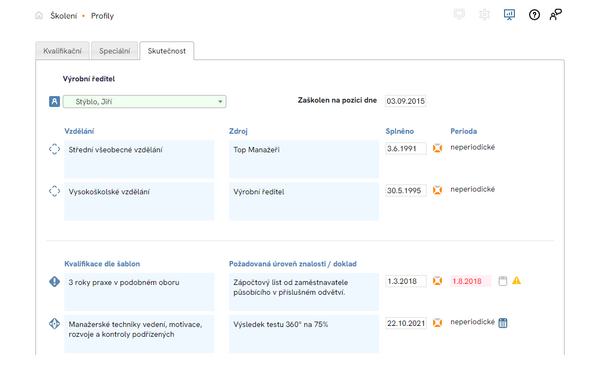Open blue calendar icon in Manažerské techniky row
The width and height of the screenshot is (600, 378).
tap(503, 323)
